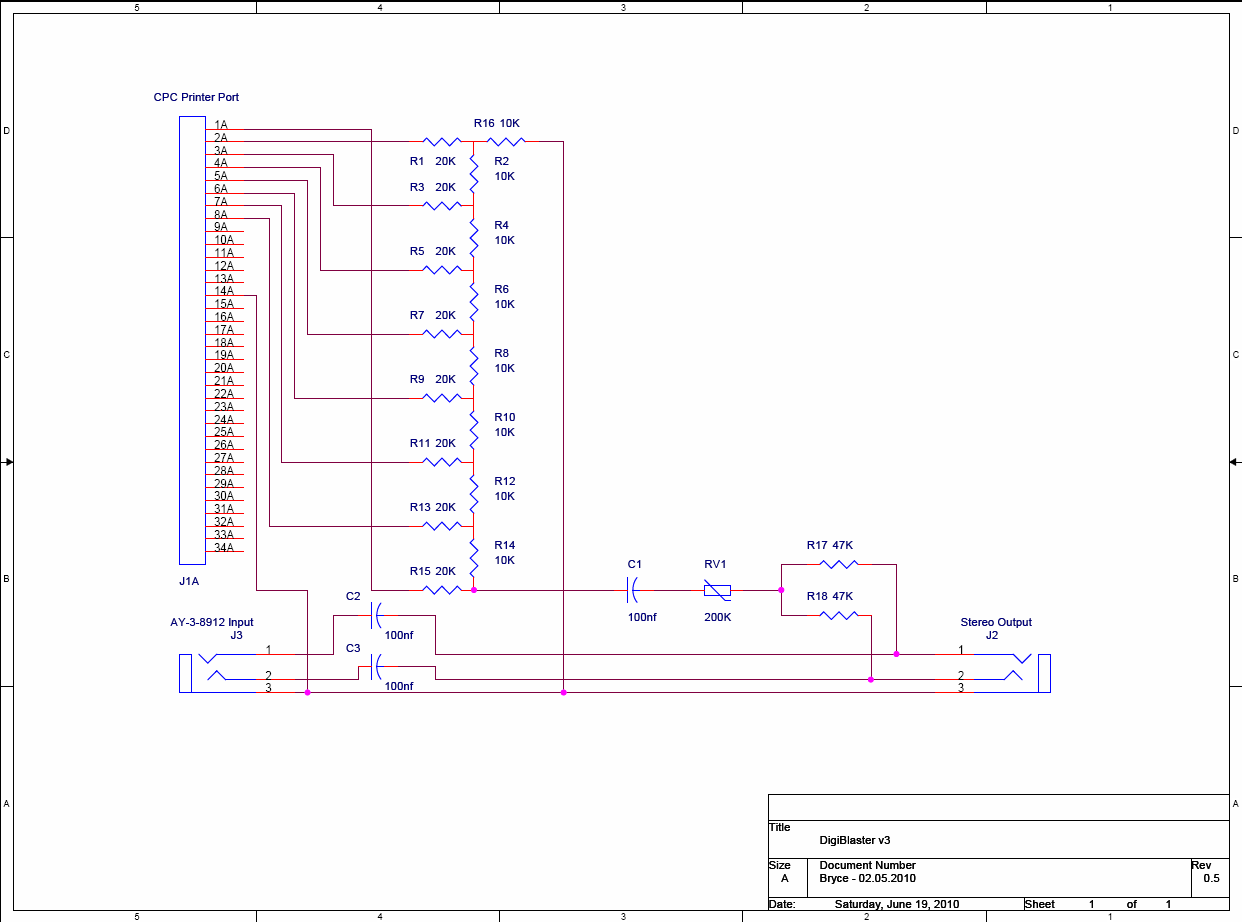This screenshot has width=1242, height=922.
Task: Select the R11 20K resistor symbol
Action: 441,462
